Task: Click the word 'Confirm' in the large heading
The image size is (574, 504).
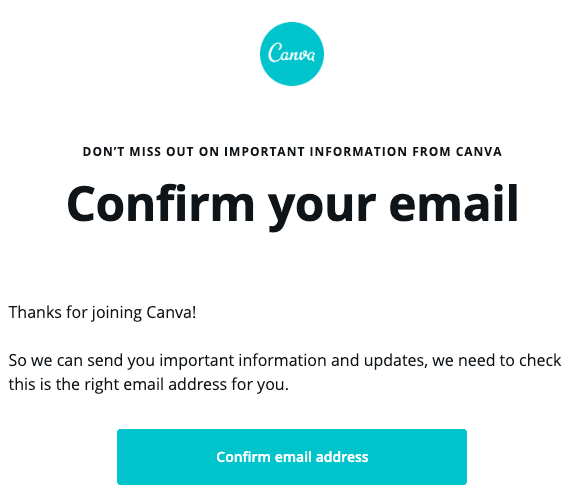Action: click(160, 203)
